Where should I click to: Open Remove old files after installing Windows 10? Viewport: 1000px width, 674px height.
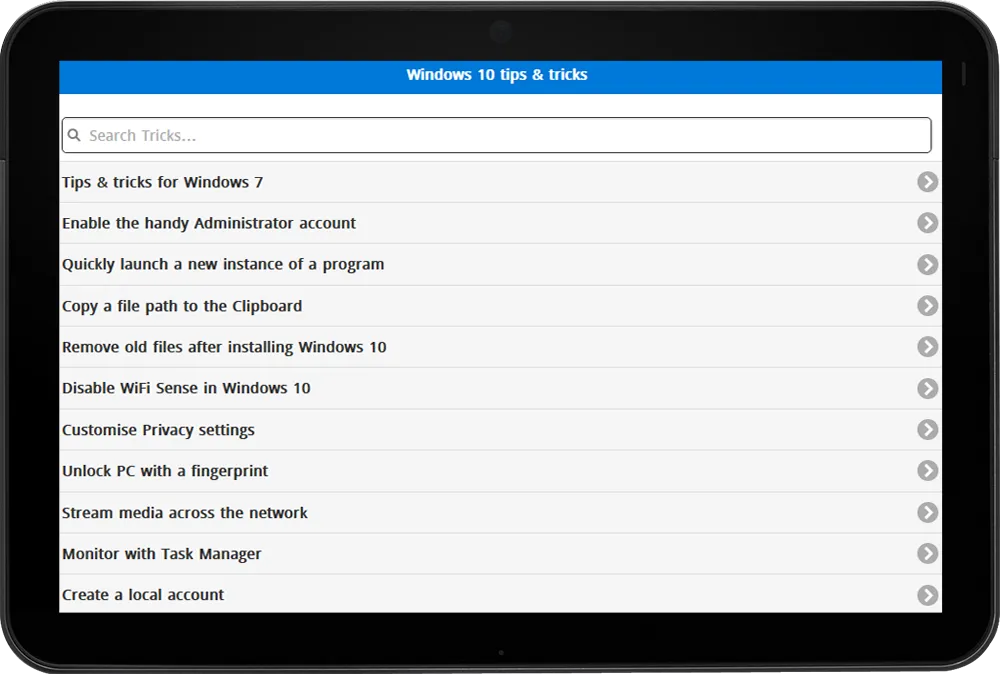(x=500, y=347)
